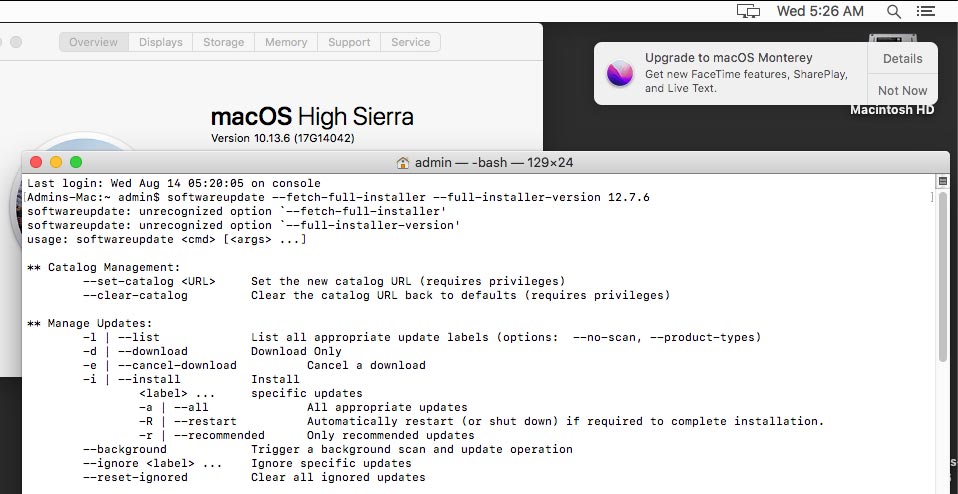Screen dimensions: 958x494
Task: Go to the Service tab
Action: point(411,42)
